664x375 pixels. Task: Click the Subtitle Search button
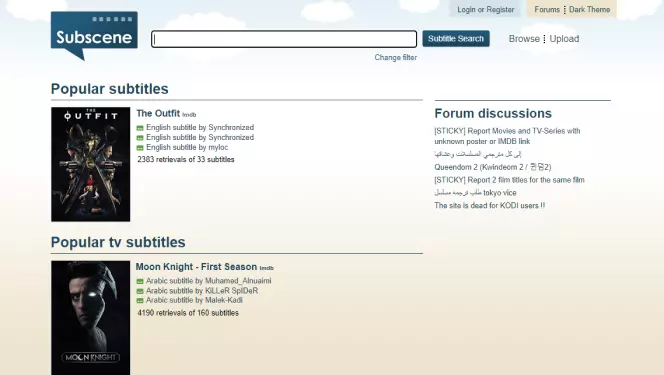(456, 39)
